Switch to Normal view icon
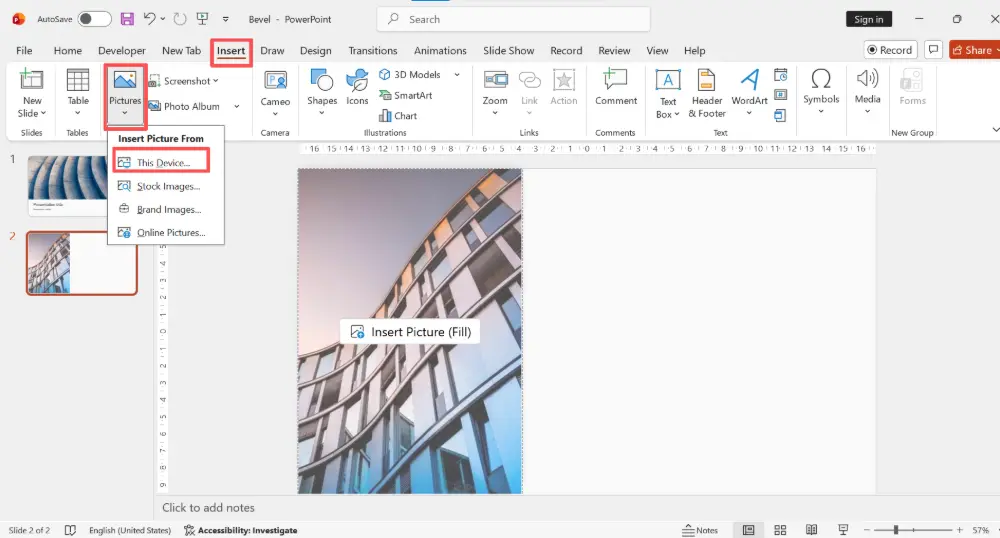 click(749, 530)
